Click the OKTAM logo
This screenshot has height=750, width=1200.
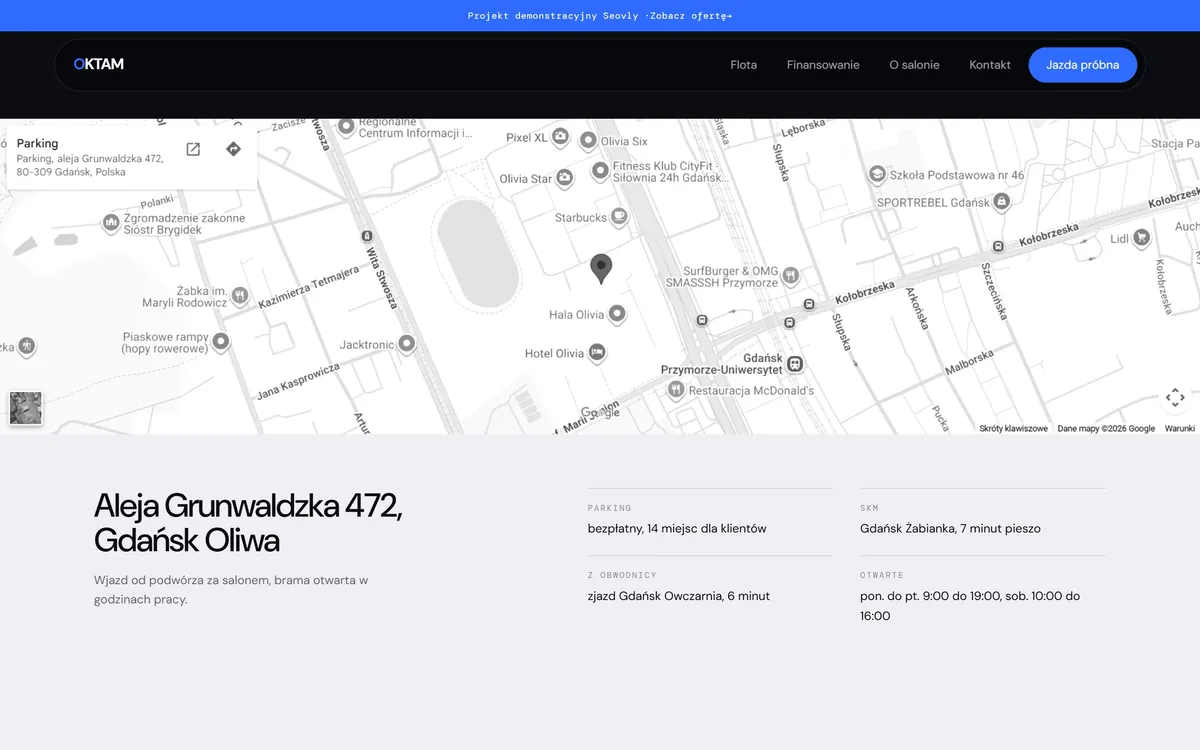99,64
